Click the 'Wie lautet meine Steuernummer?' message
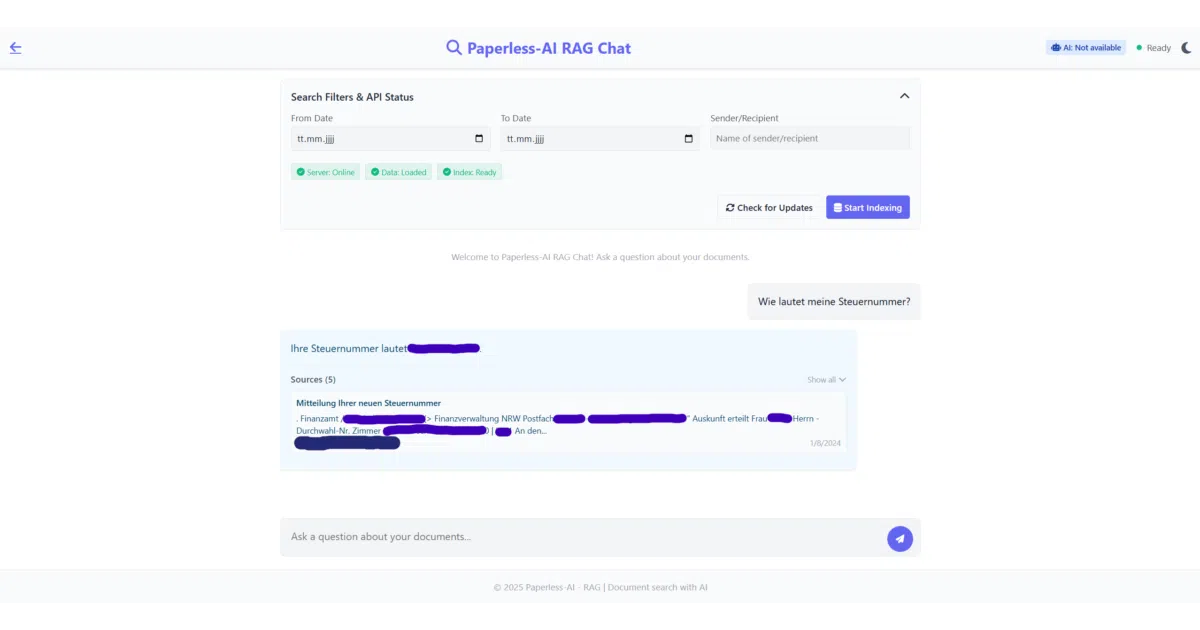 click(834, 301)
